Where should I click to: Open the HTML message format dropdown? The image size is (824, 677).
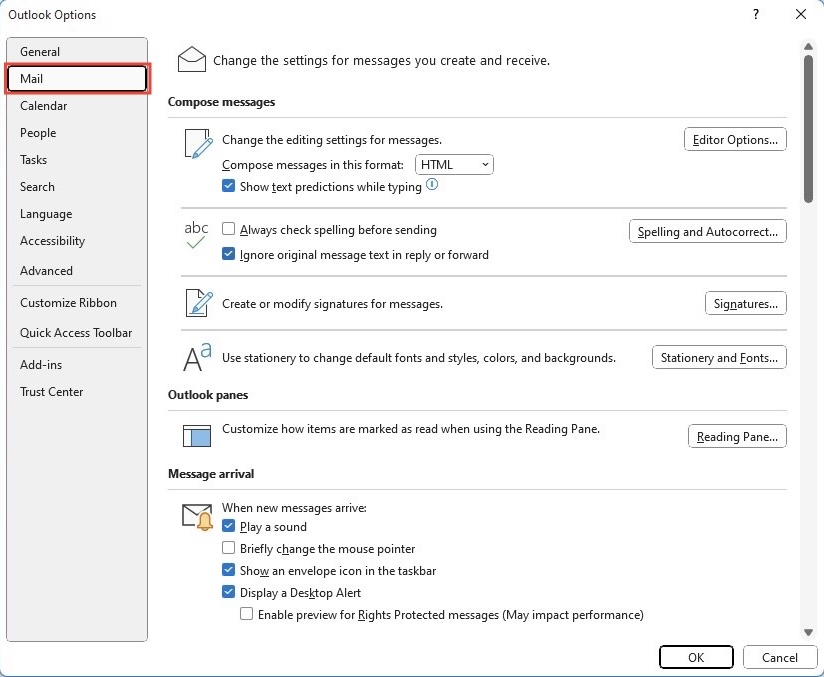(x=454, y=165)
